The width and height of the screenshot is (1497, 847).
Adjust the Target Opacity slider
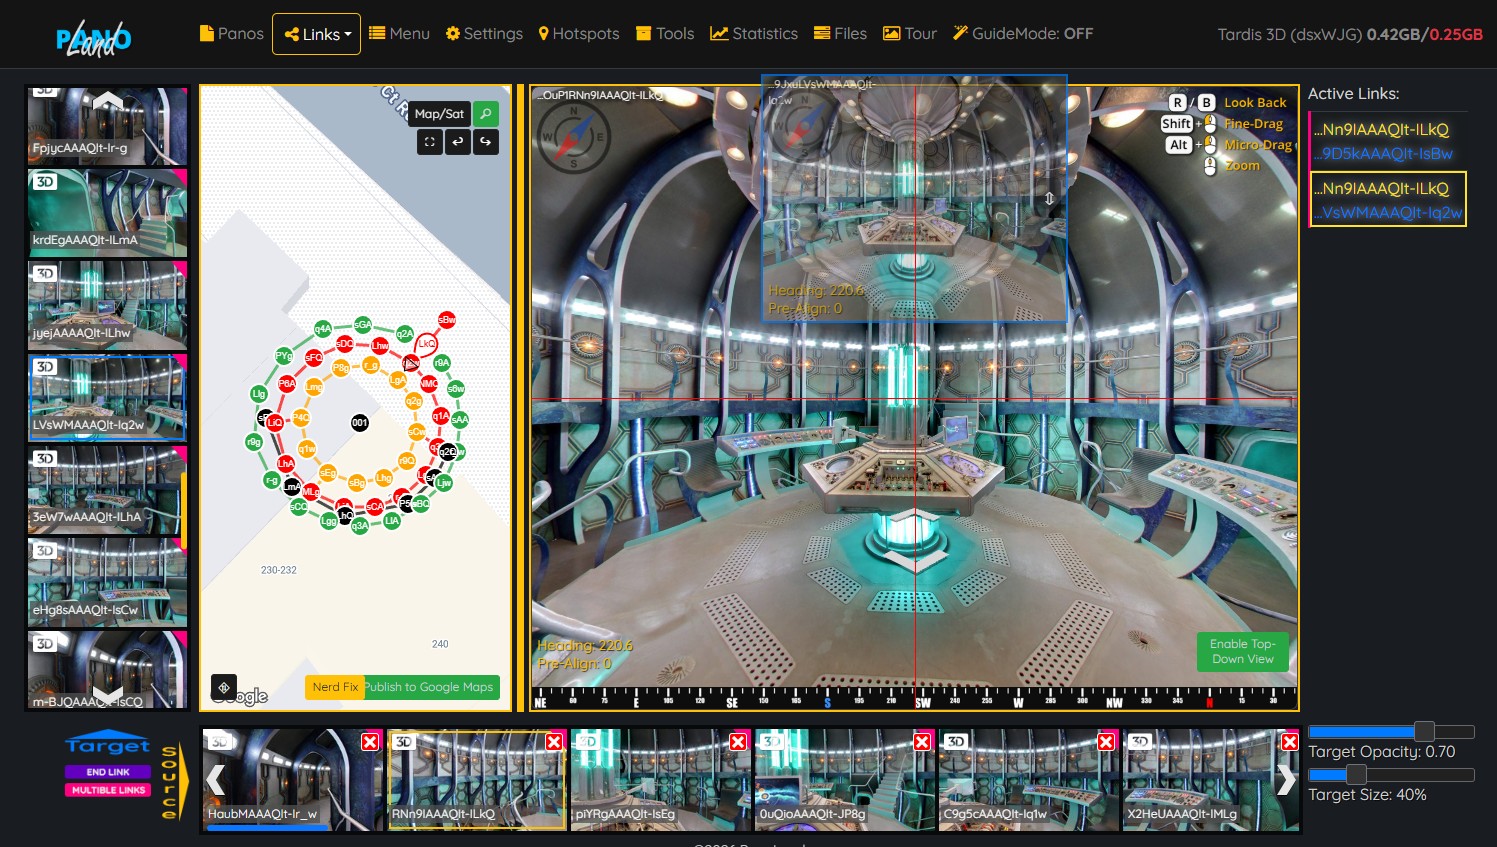tap(1391, 732)
